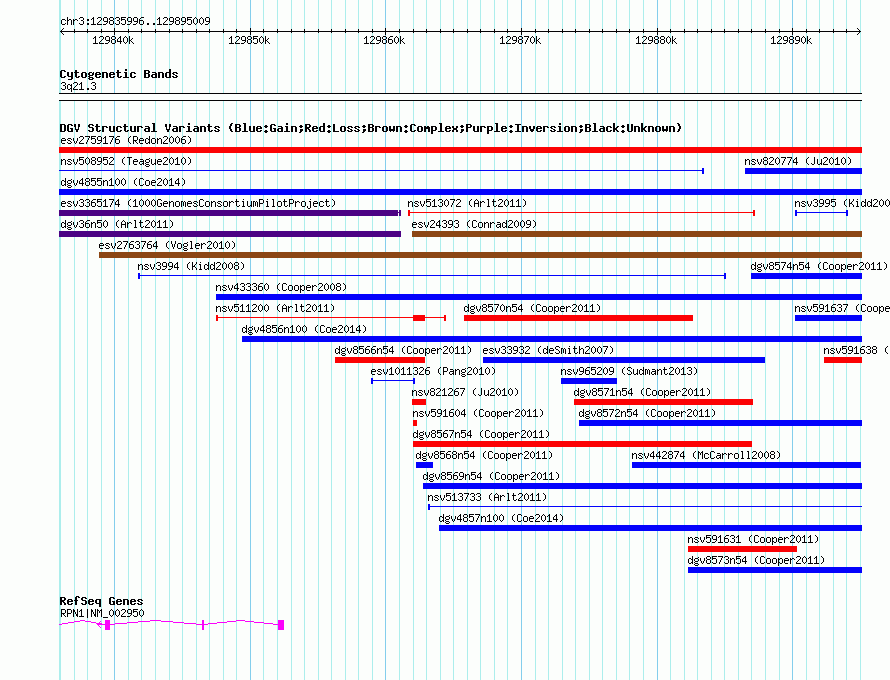Viewport: 890px width, 680px height.
Task: Click nsv591604 (Cooper2011) label
Action: click(478, 413)
